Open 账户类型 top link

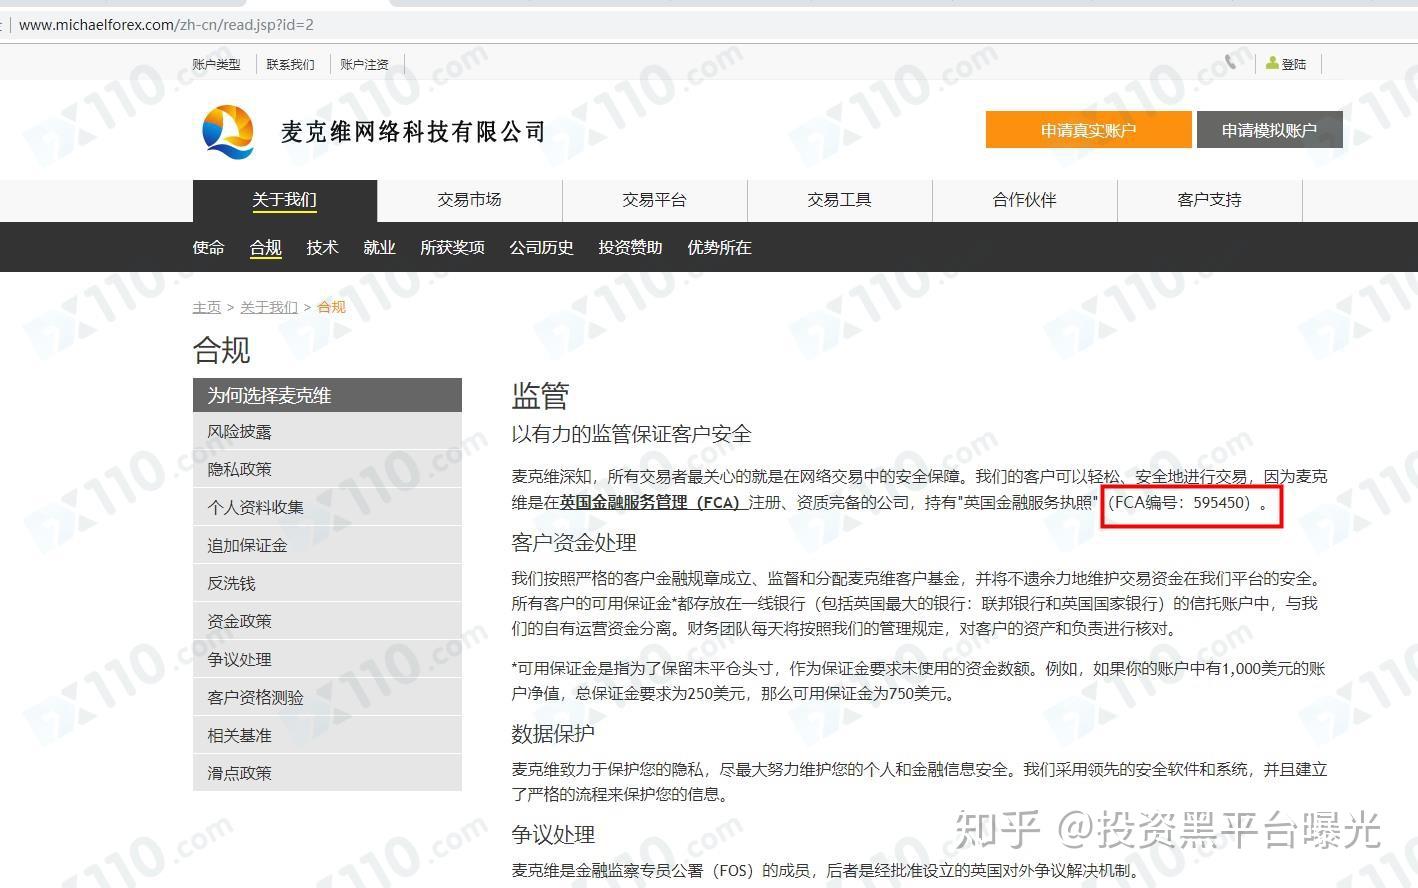click(x=216, y=64)
